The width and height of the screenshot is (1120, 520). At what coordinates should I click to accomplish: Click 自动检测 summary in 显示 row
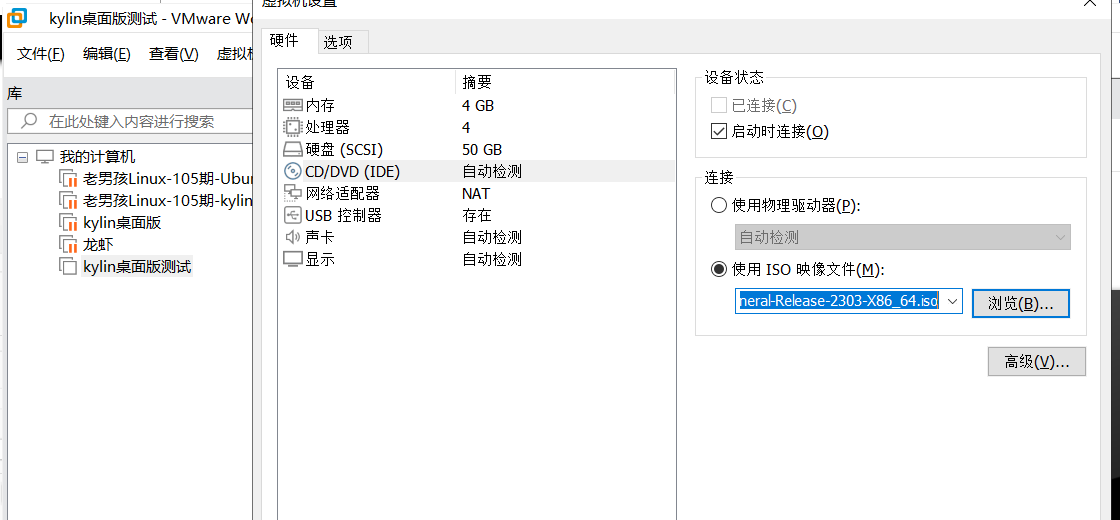[491, 259]
